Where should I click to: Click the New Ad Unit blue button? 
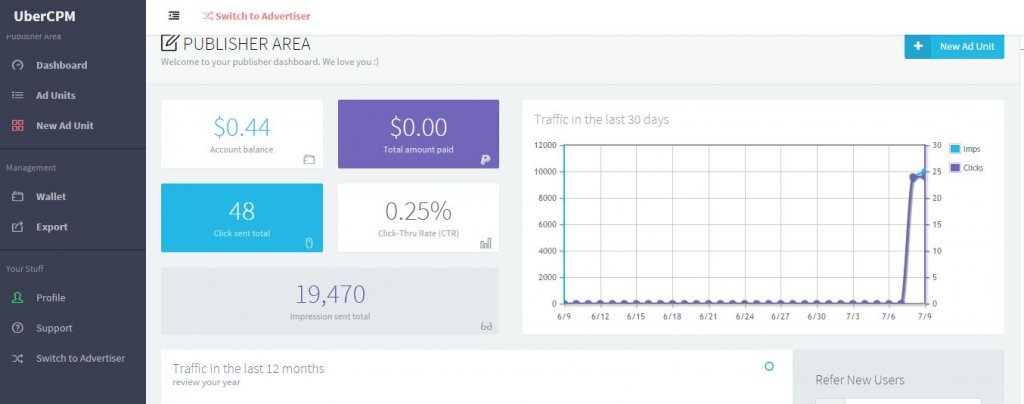click(954, 46)
